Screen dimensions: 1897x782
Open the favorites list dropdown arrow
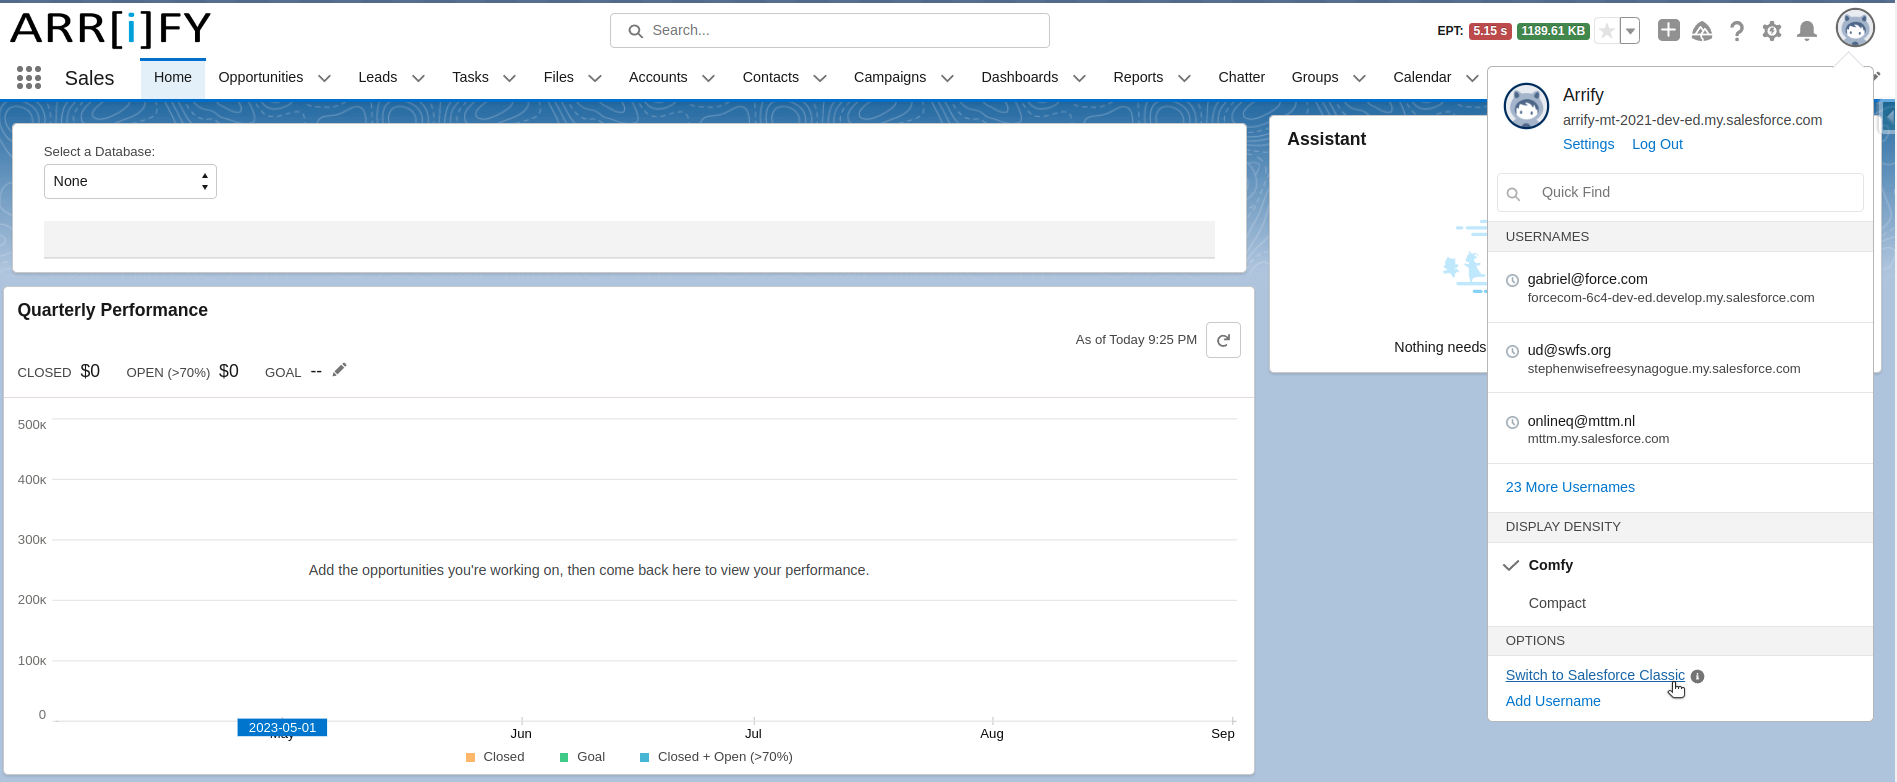pyautogui.click(x=1630, y=31)
